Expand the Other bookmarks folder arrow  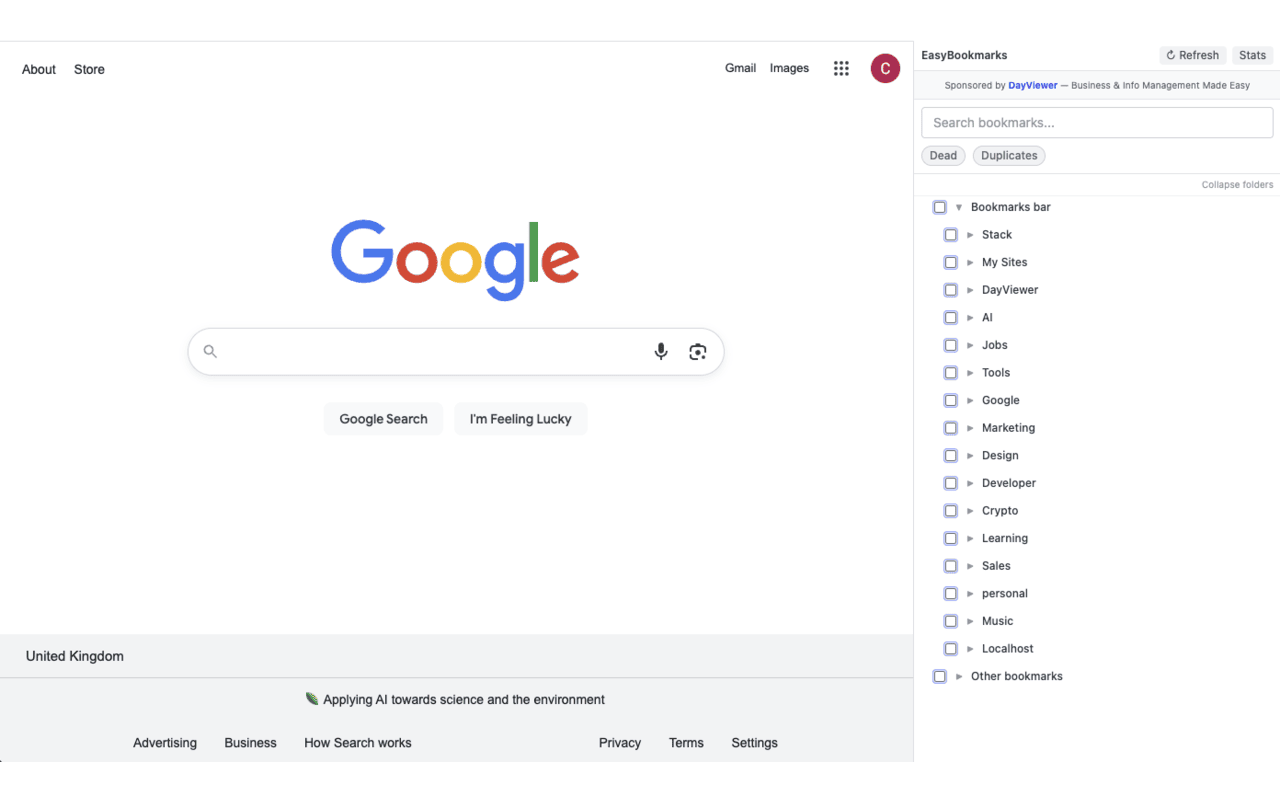click(959, 676)
